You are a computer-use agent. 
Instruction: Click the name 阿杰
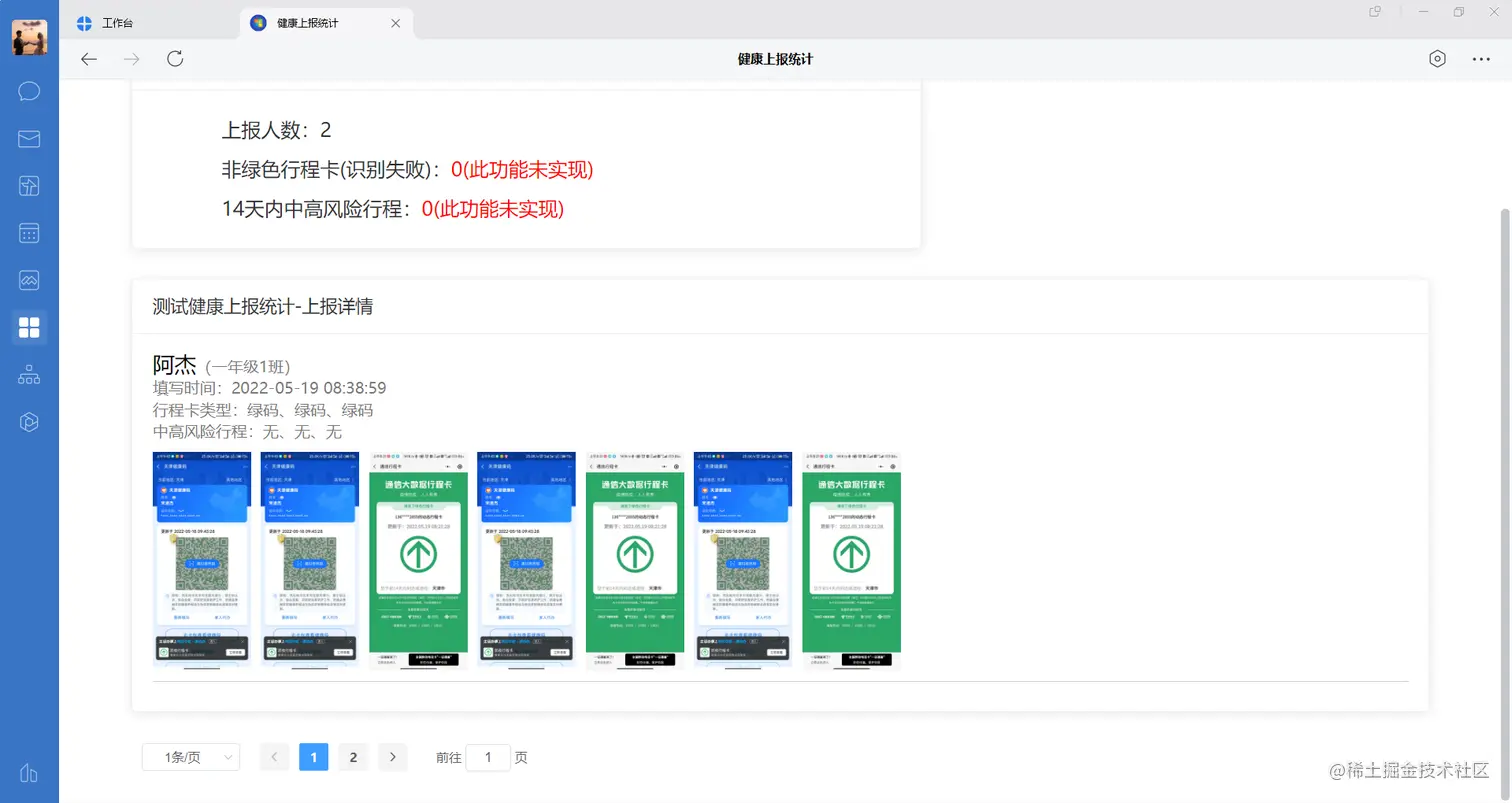point(175,365)
